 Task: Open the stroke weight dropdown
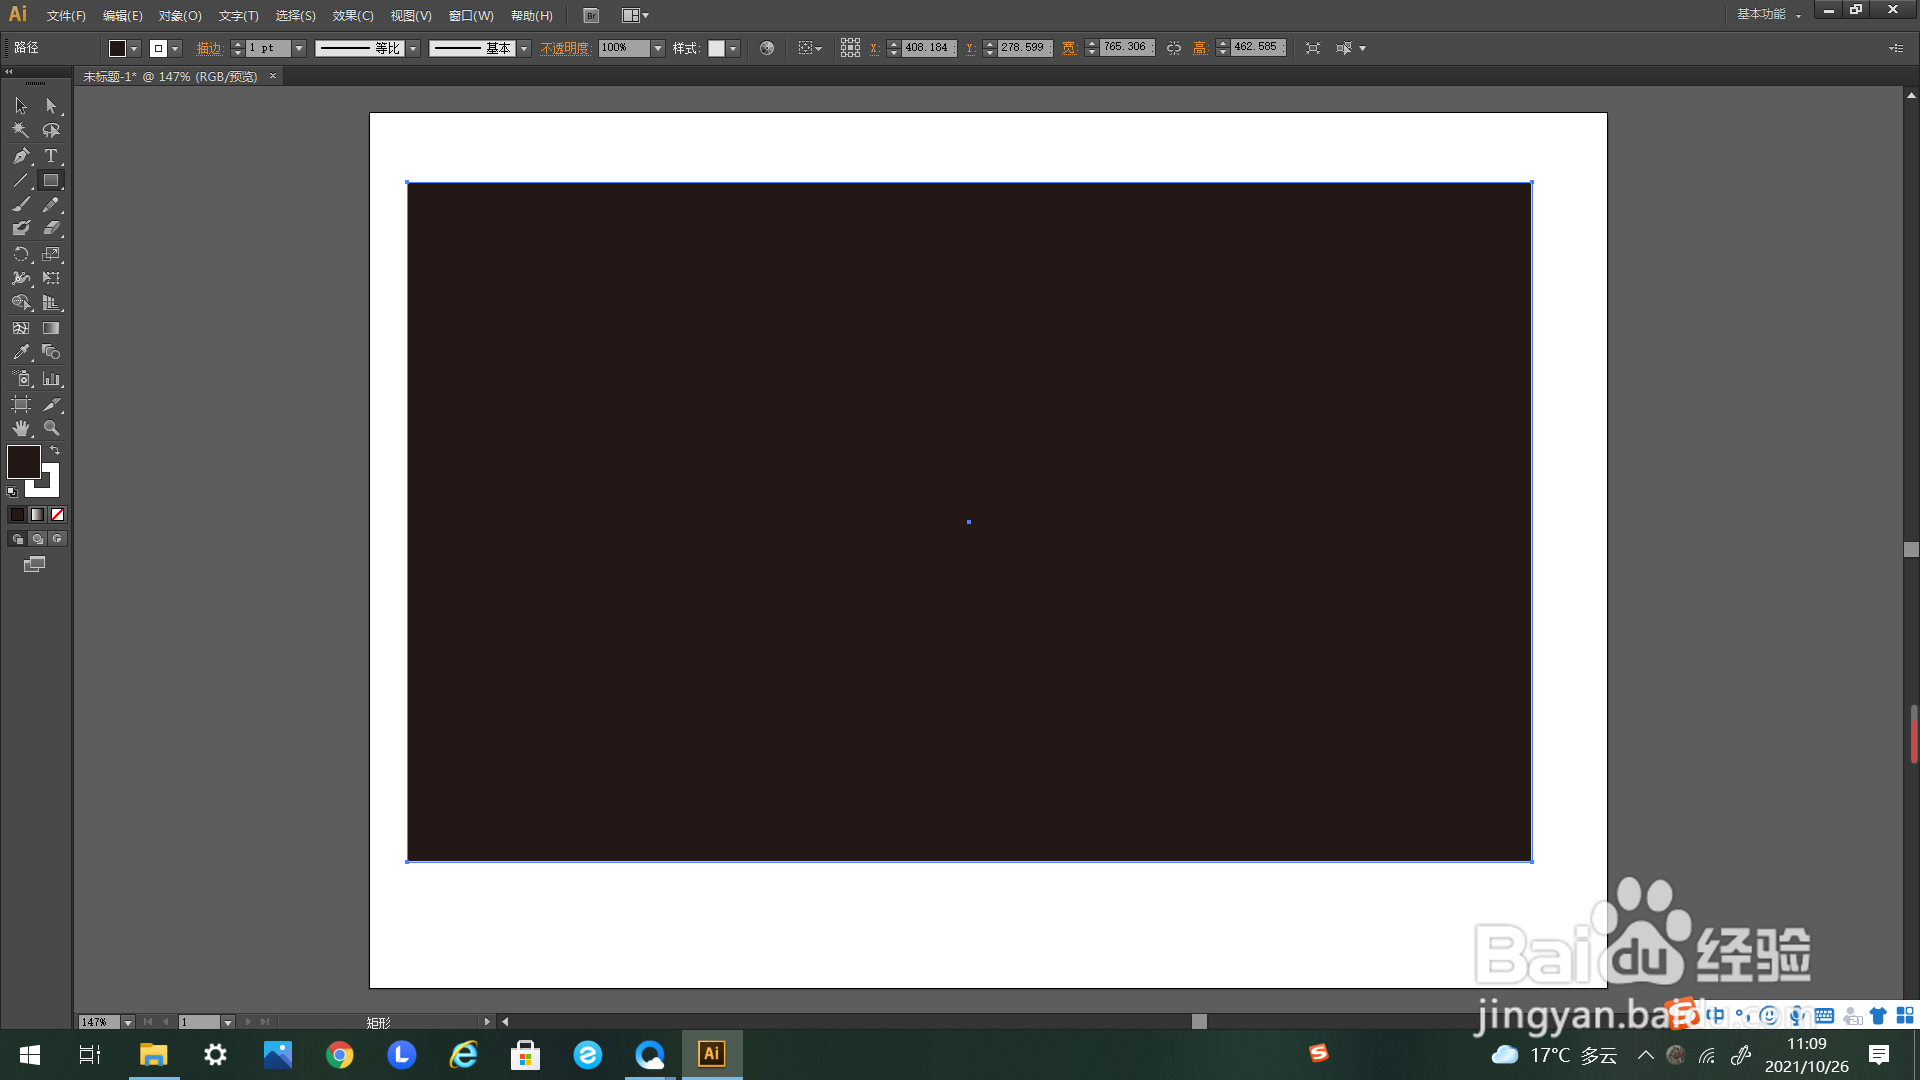299,48
